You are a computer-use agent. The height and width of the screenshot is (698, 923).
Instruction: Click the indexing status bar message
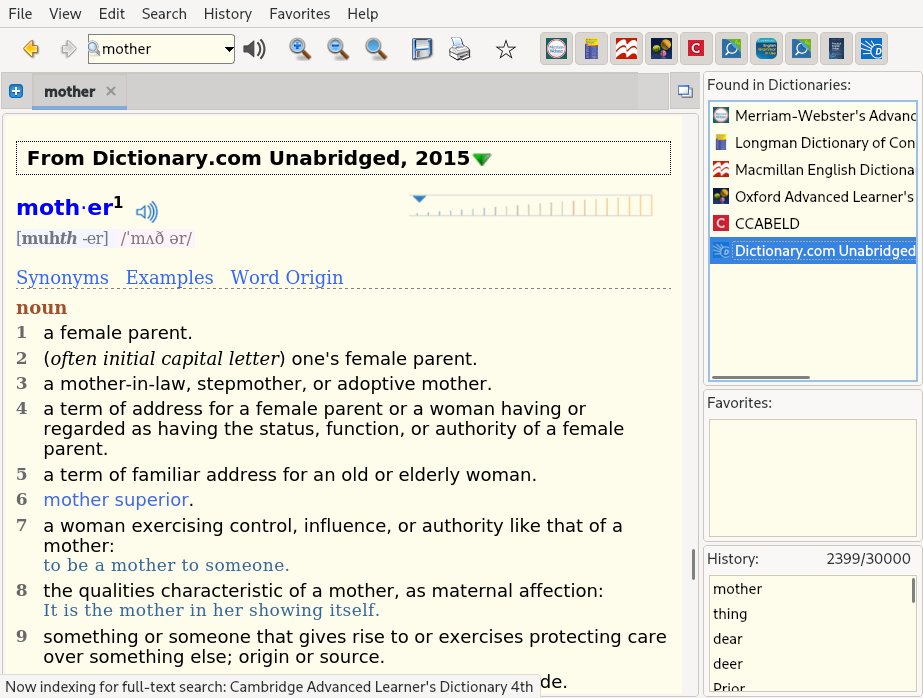[269, 687]
